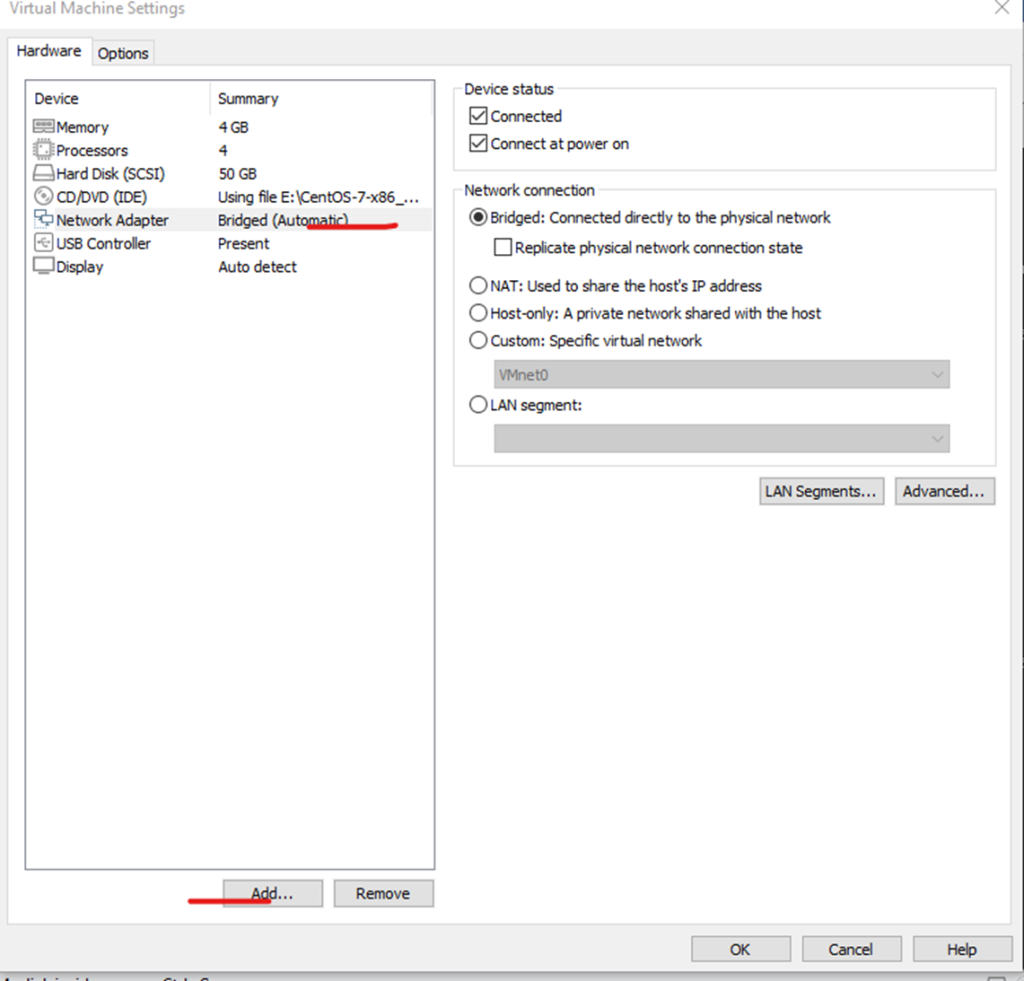Uncheck the Connected checkbox
Image resolution: width=1024 pixels, height=981 pixels.
[478, 116]
